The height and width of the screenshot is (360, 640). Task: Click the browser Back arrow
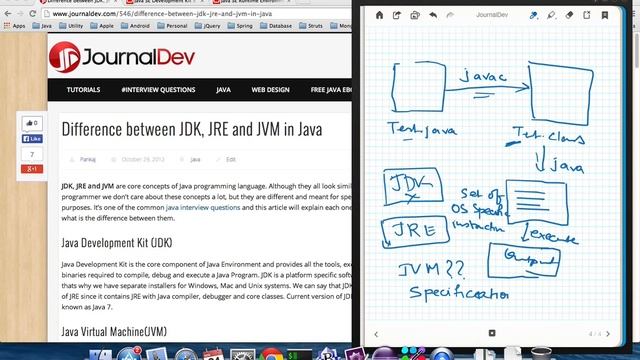pos(8,13)
